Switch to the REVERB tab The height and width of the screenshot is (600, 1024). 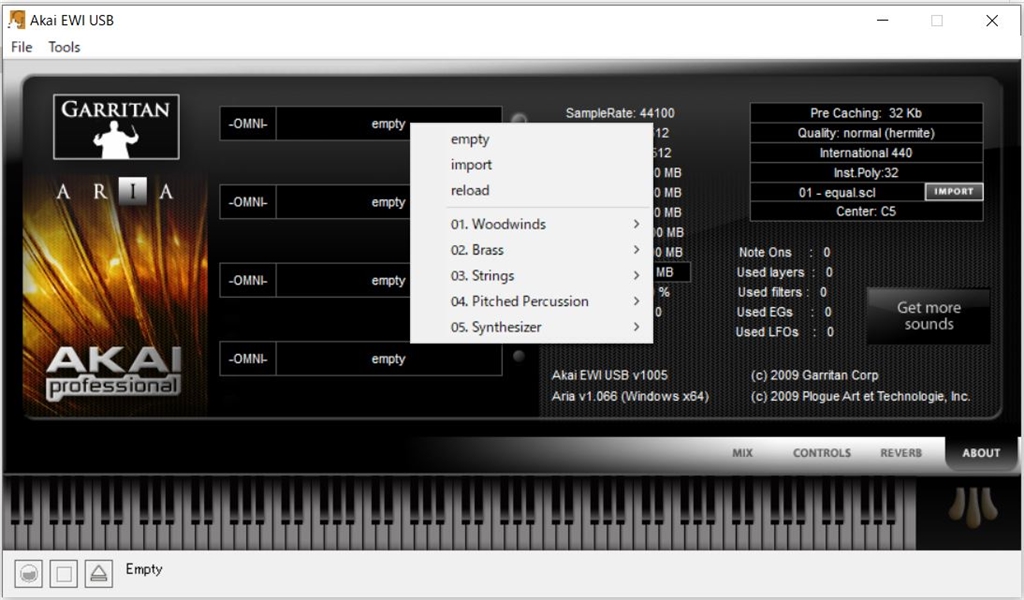coord(901,453)
